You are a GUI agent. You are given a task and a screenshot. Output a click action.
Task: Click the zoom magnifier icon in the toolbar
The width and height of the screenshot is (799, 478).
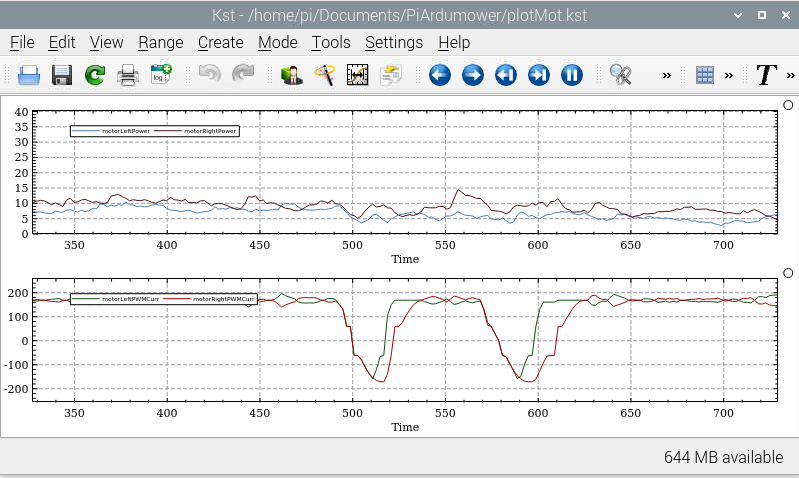pyautogui.click(x=621, y=75)
